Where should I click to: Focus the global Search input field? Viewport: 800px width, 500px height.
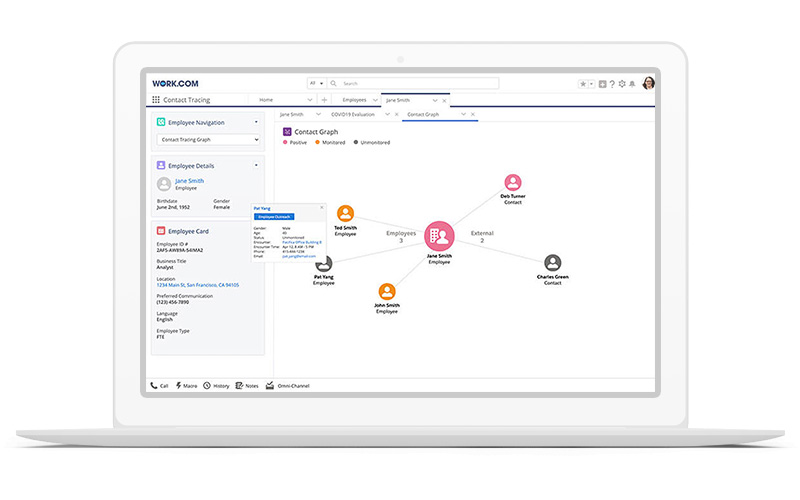click(x=412, y=83)
